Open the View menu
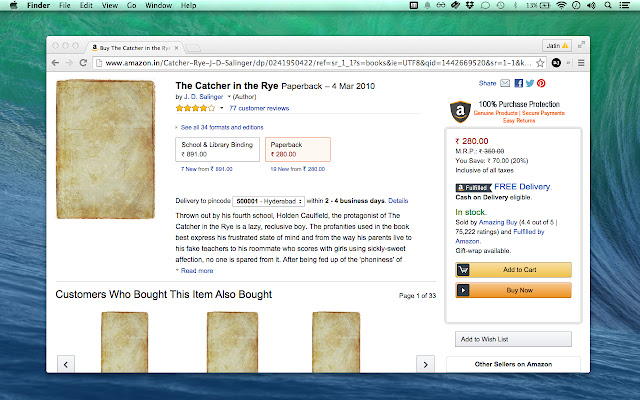Viewport: 640px width, 400px height. click(x=109, y=5)
